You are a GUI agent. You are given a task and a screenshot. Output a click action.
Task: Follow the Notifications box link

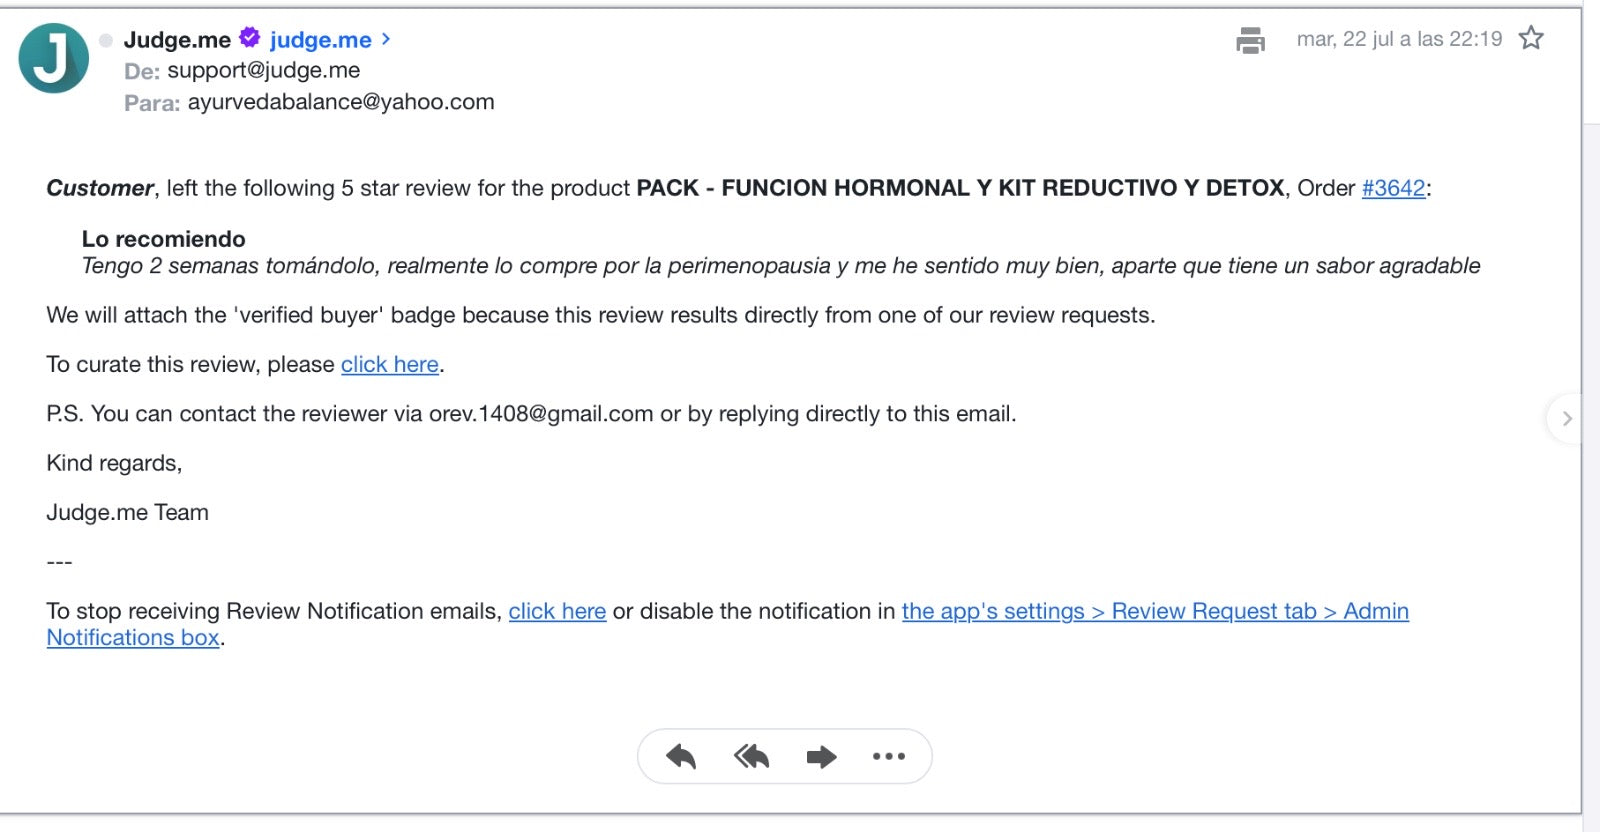(133, 638)
